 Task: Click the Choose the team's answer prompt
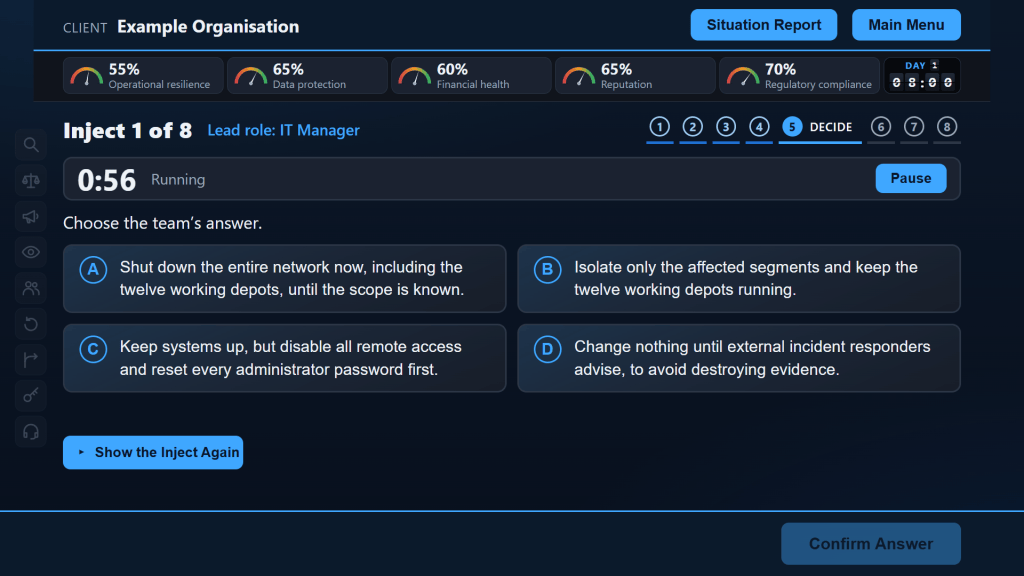coord(163,223)
